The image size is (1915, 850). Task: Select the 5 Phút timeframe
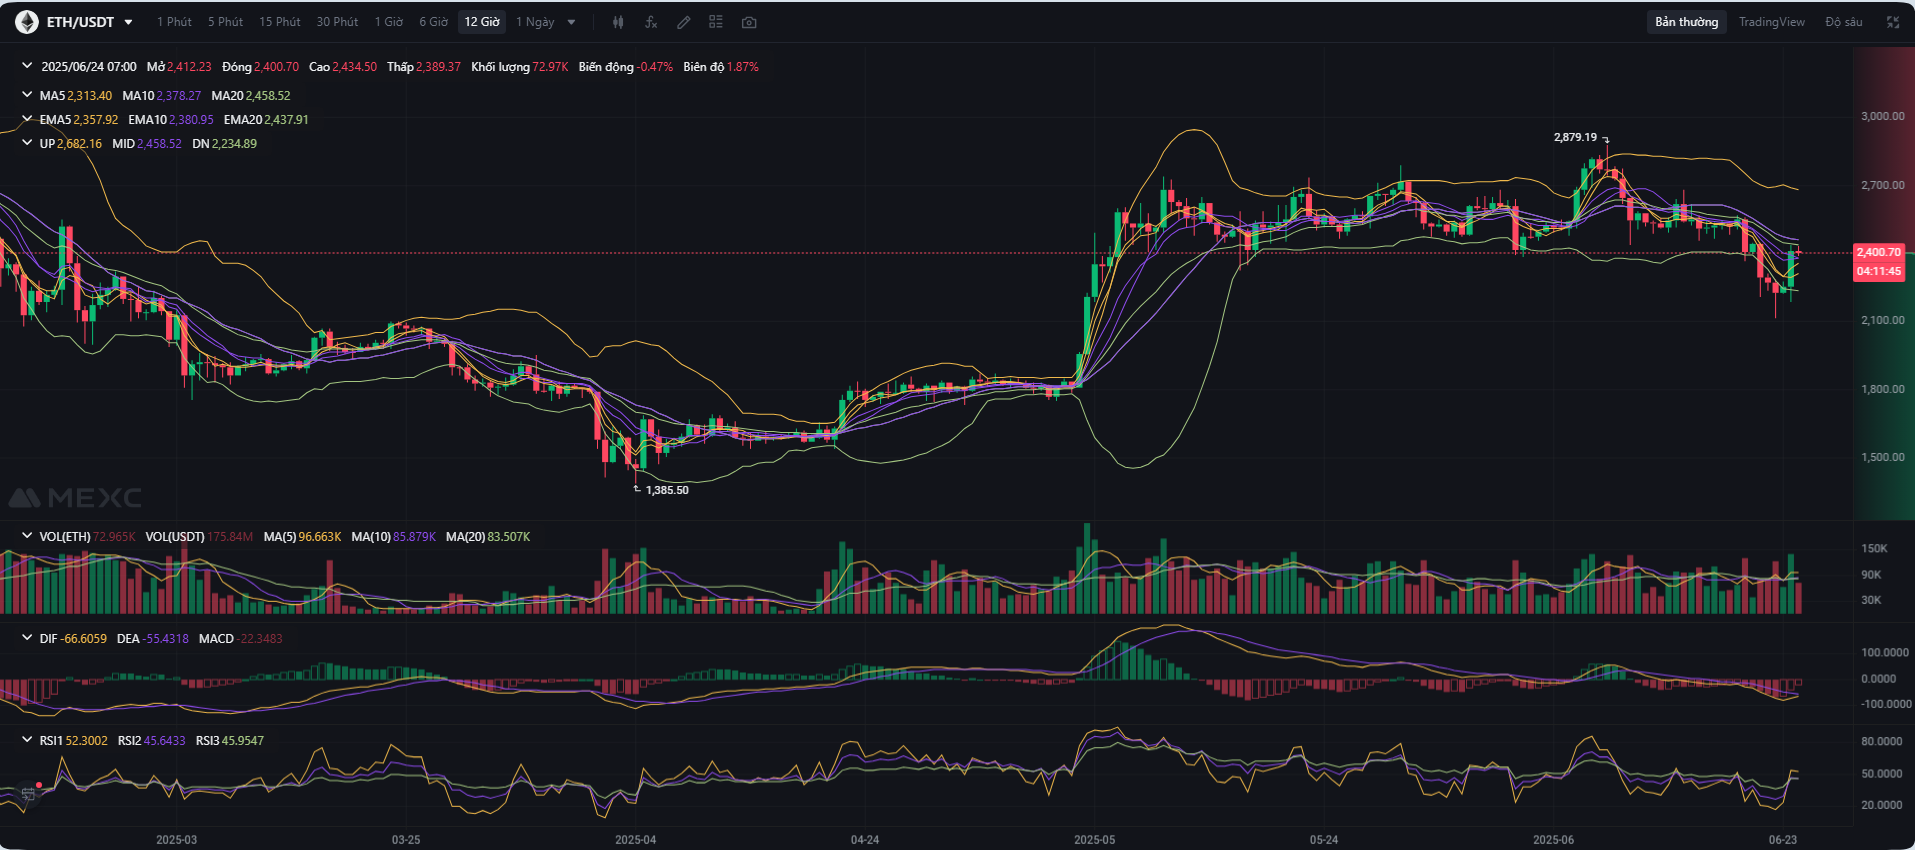[x=225, y=22]
